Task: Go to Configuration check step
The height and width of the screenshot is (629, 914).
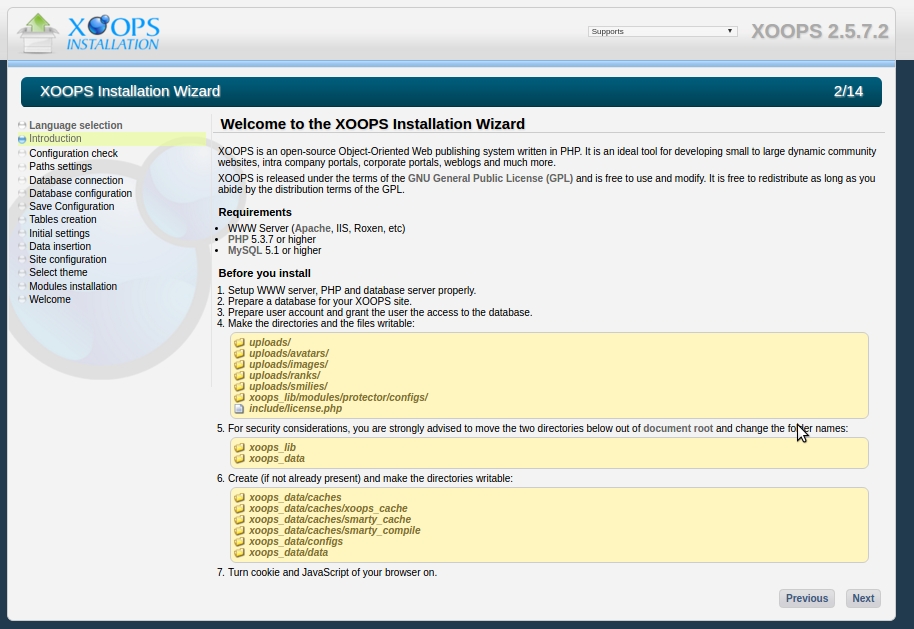Action: click(x=73, y=153)
